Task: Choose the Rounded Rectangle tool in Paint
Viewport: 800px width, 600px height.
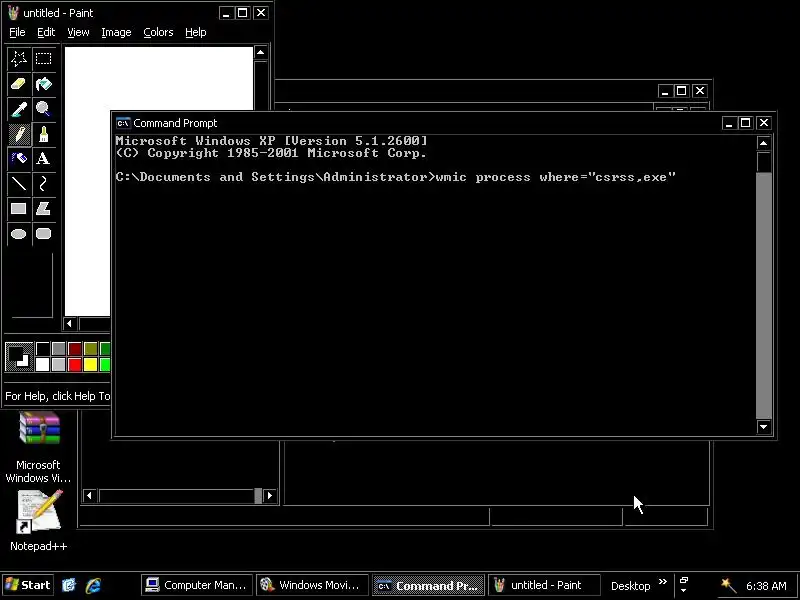Action: [43, 234]
